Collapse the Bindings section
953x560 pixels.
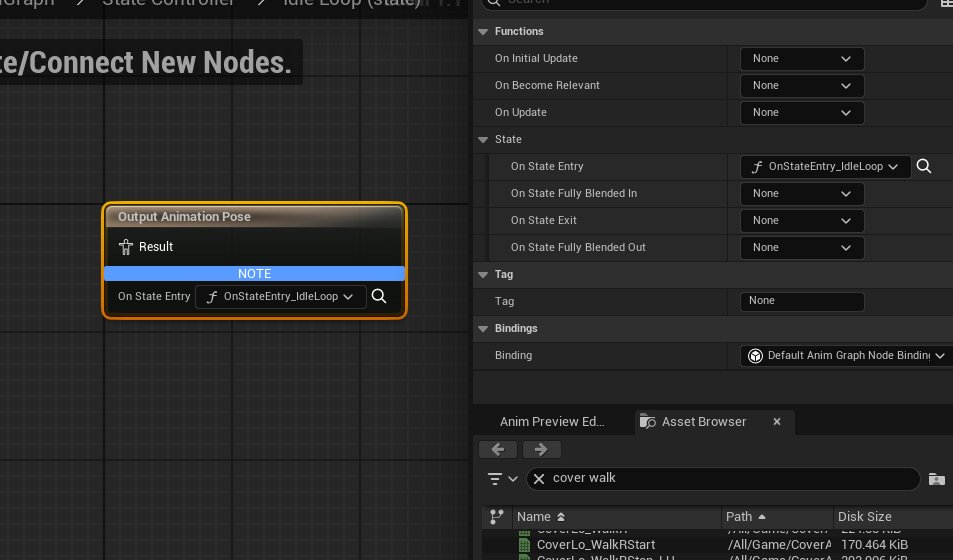[483, 329]
